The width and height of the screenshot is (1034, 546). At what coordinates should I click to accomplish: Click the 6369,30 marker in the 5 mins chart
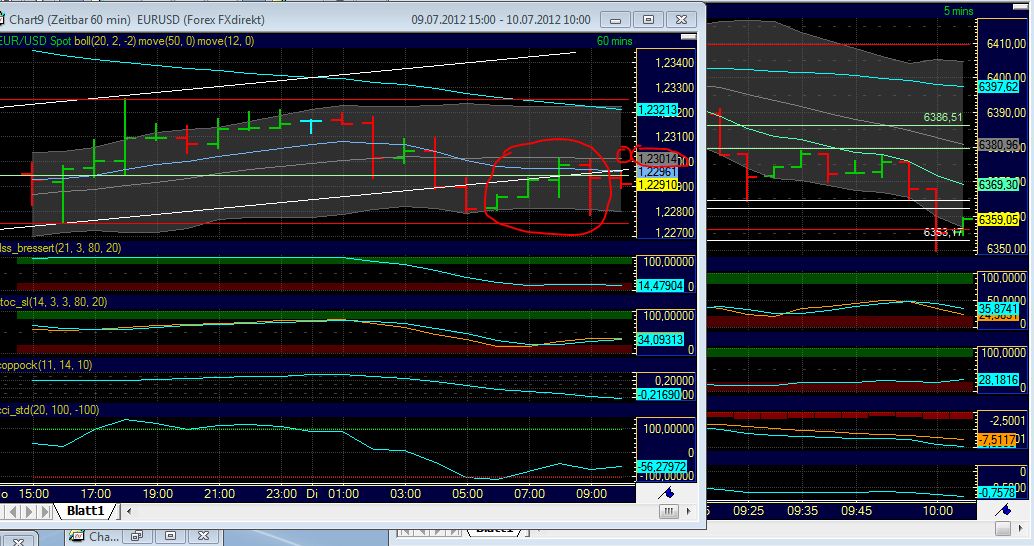998,185
